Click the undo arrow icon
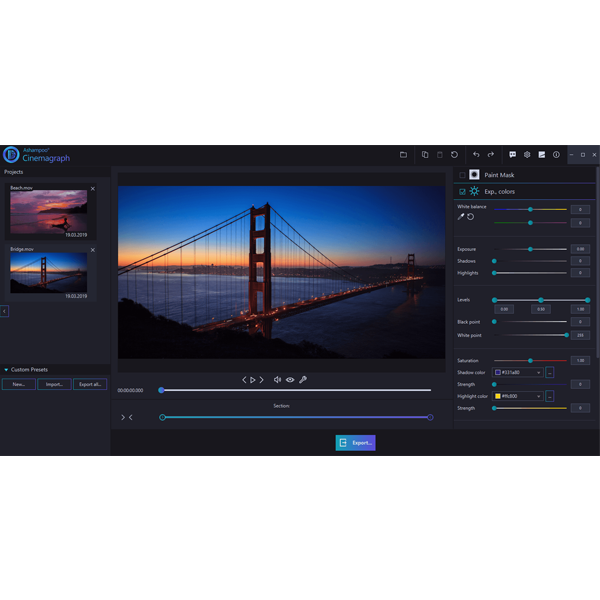The image size is (600, 600). tap(476, 155)
